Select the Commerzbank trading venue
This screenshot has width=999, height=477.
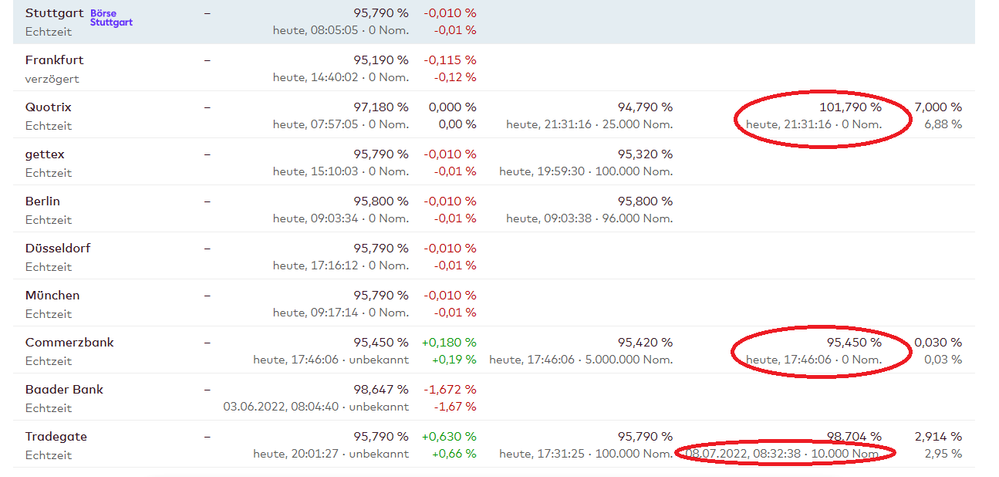pos(69,342)
